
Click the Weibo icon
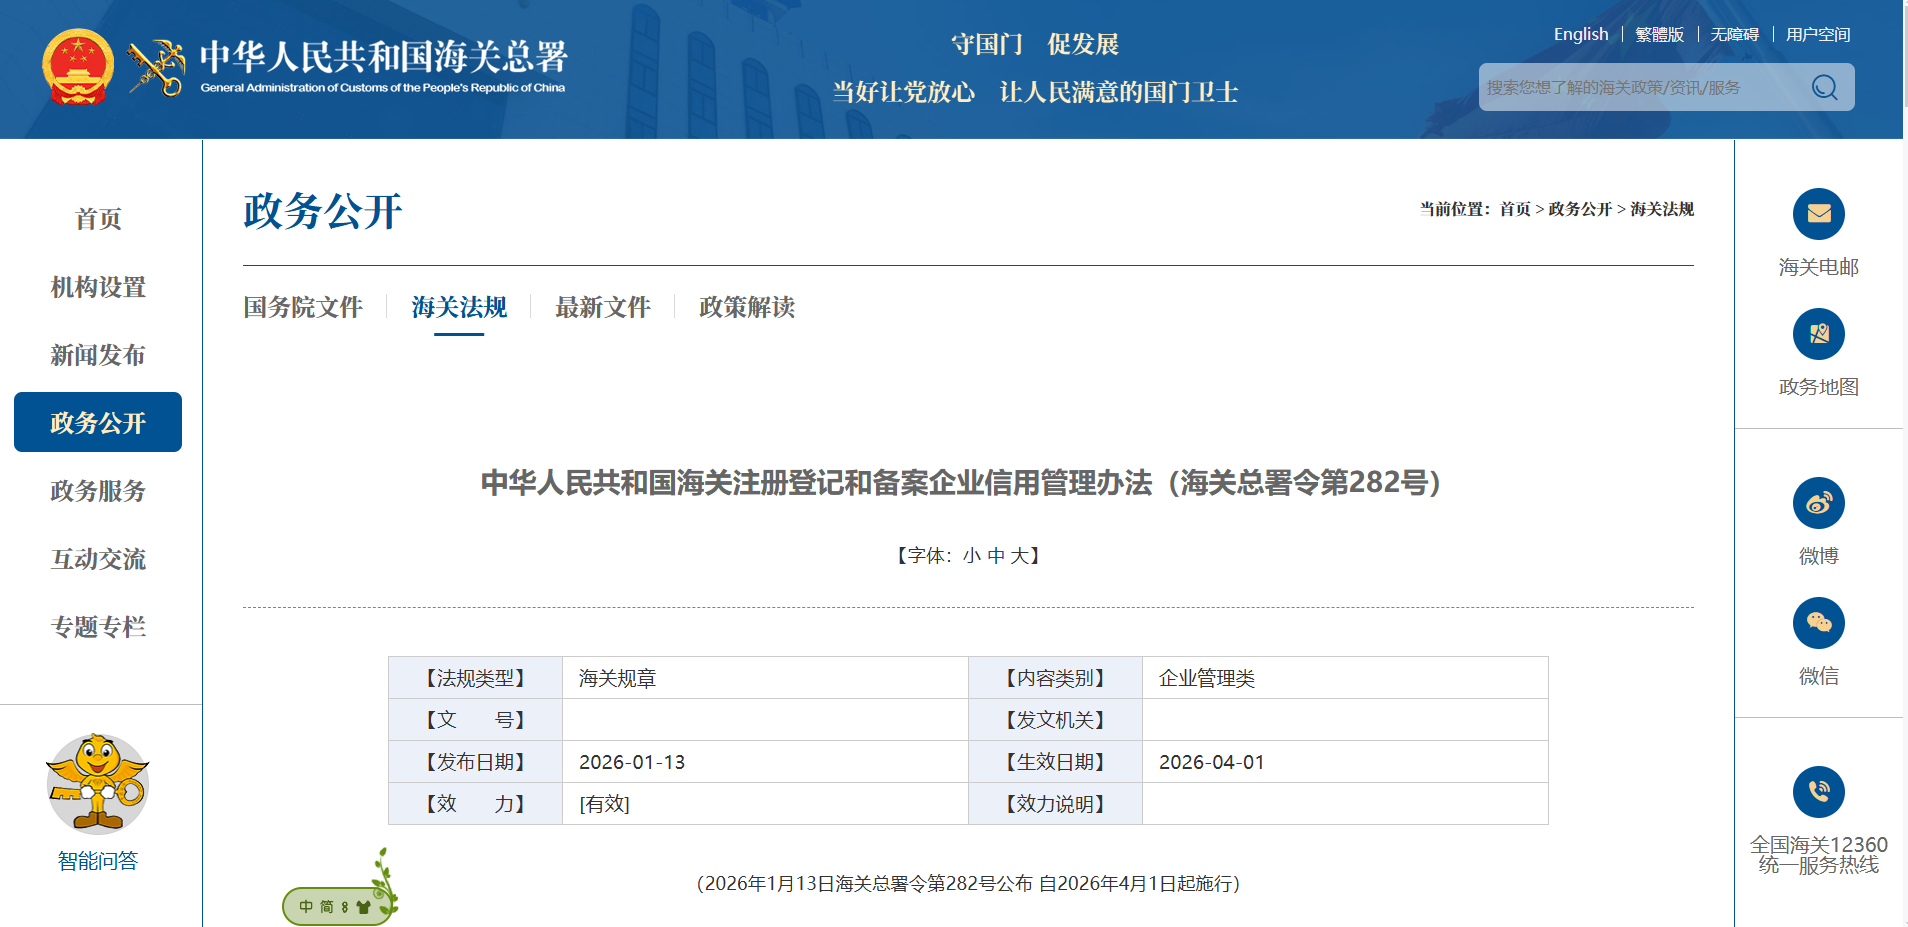tap(1818, 503)
